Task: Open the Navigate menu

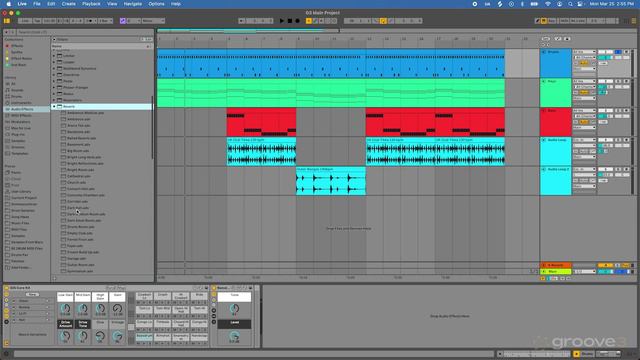Action: tap(133, 4)
